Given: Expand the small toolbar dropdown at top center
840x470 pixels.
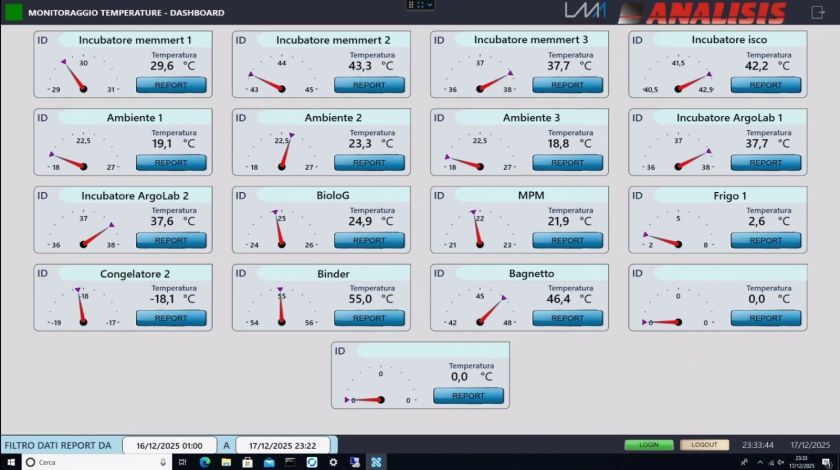Looking at the screenshot, I should pyautogui.click(x=421, y=5).
